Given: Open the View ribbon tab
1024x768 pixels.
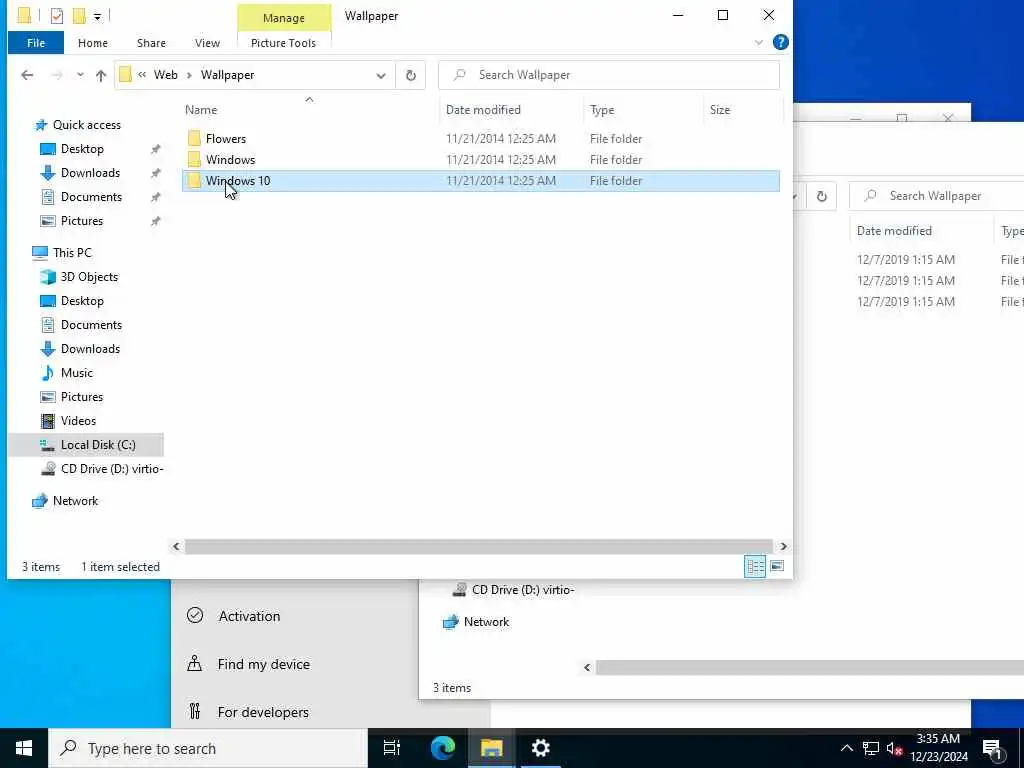Looking at the screenshot, I should (x=207, y=43).
